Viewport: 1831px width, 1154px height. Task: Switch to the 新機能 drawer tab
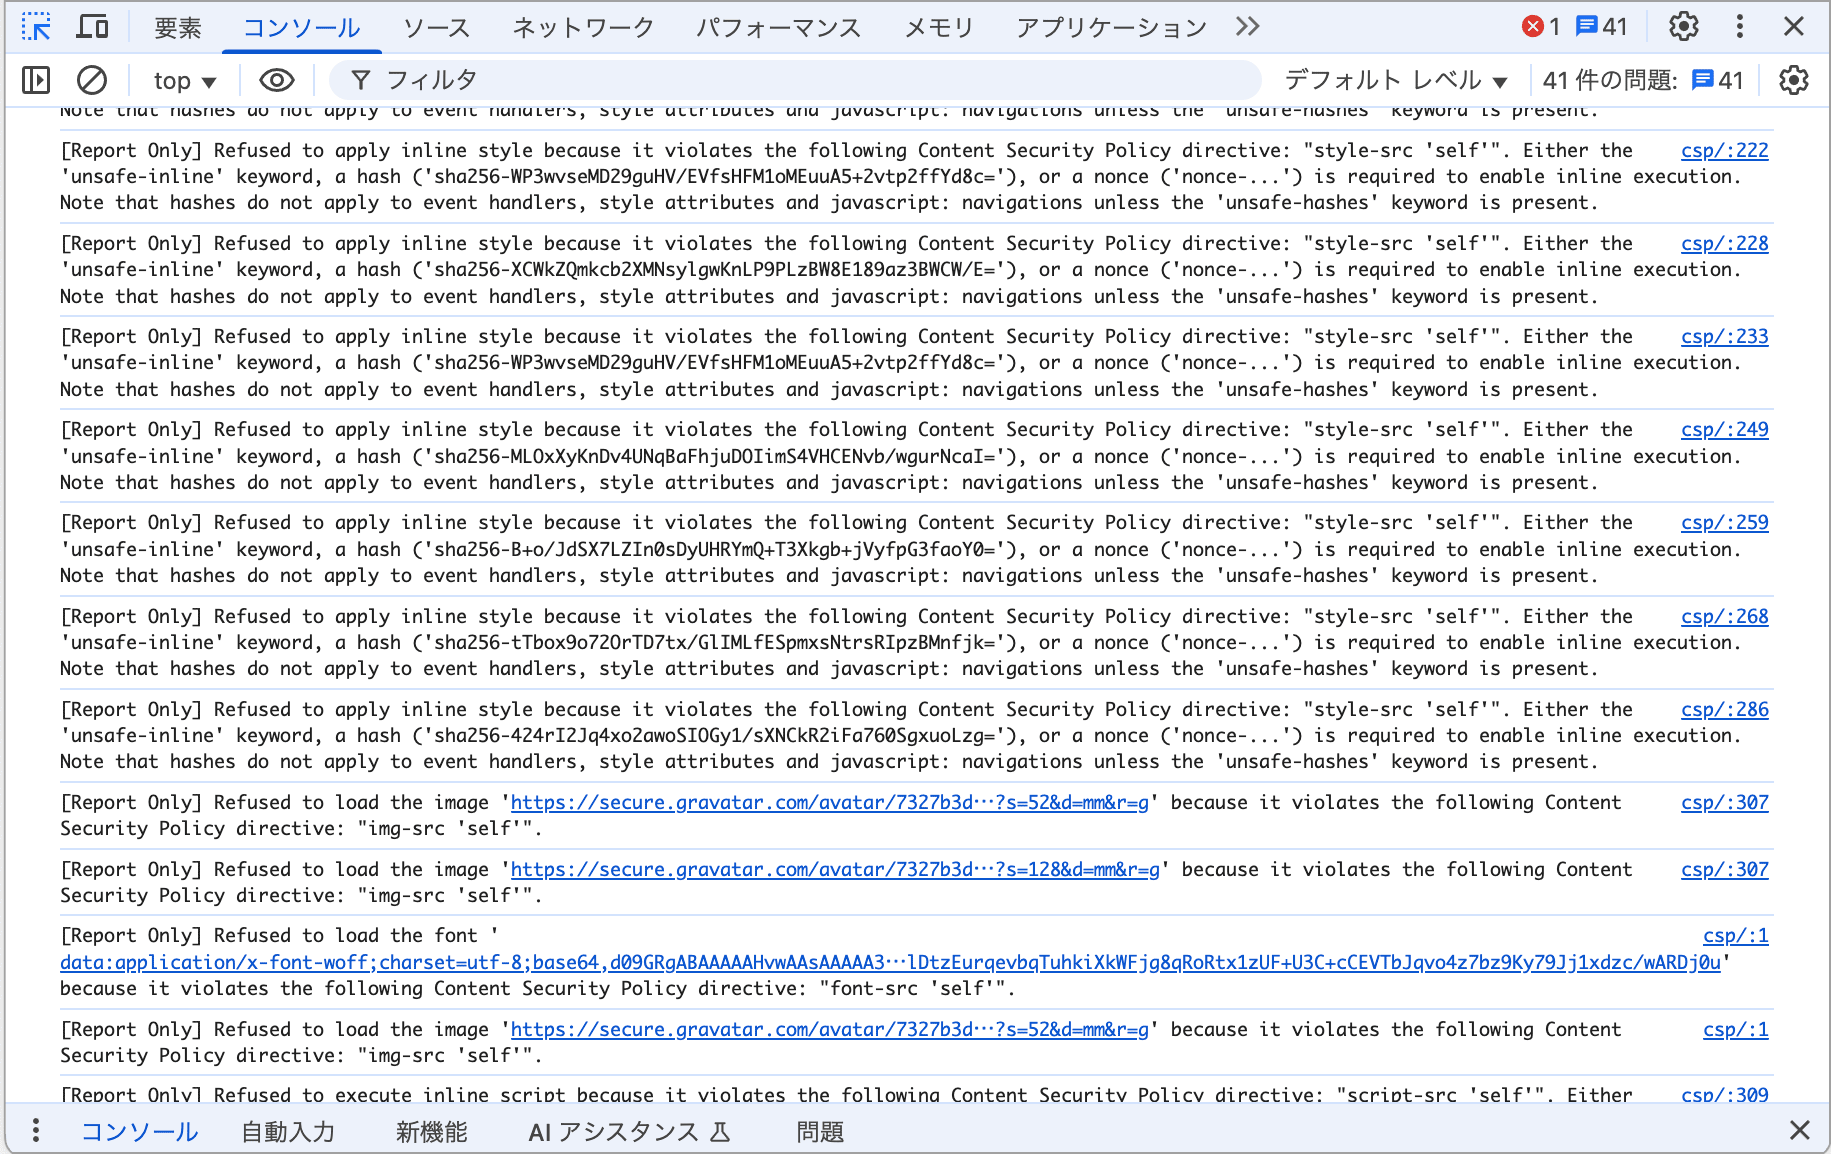(432, 1131)
